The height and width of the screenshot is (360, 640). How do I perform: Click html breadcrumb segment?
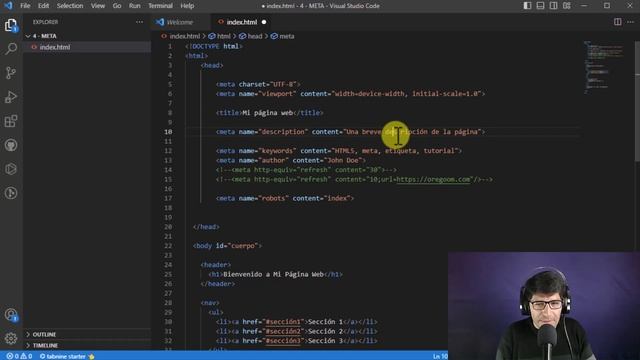(x=223, y=36)
